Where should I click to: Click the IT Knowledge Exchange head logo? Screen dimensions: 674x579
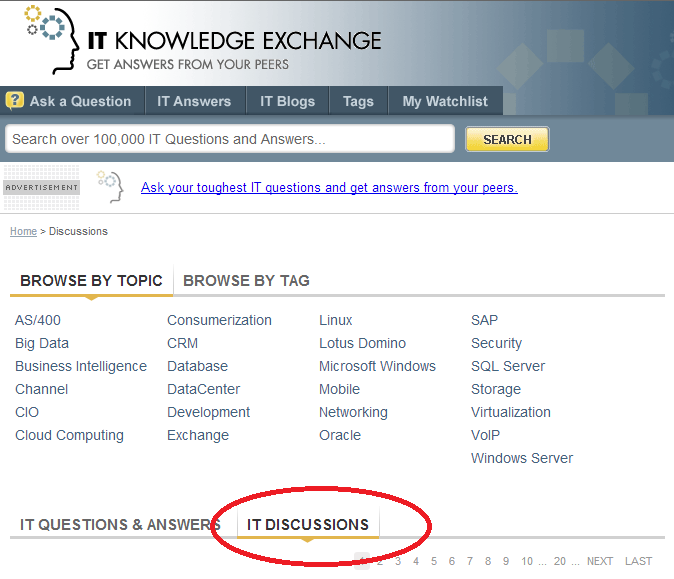pyautogui.click(x=52, y=40)
